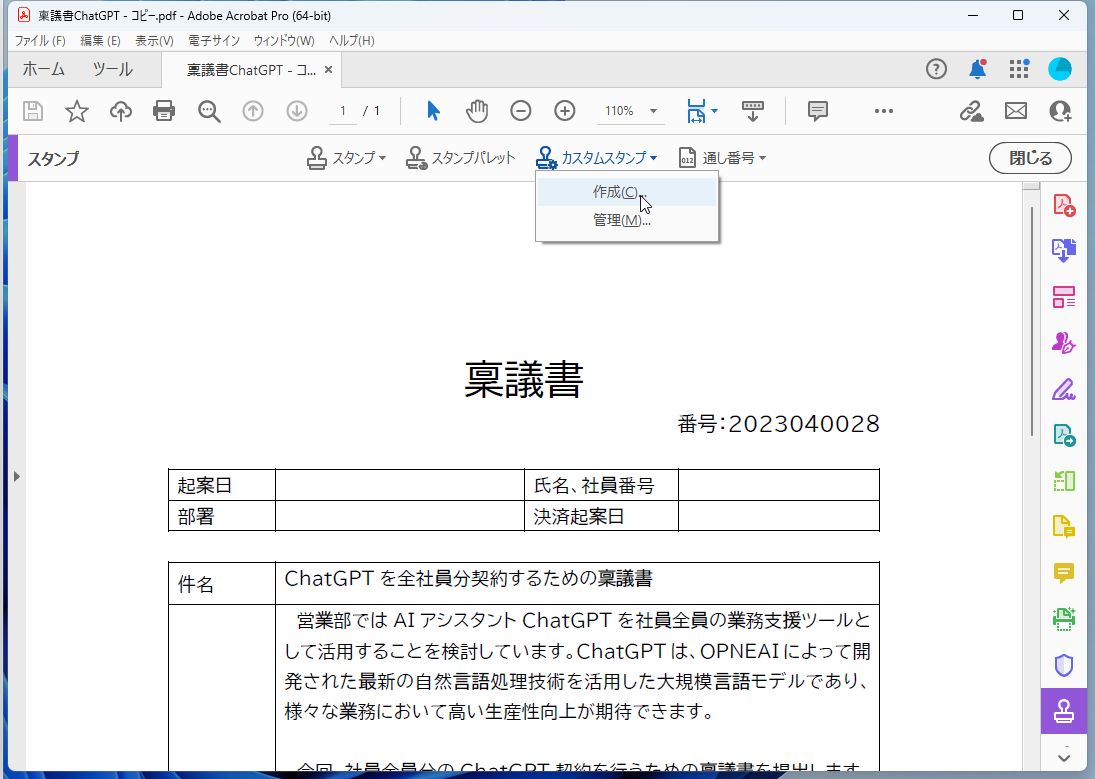Click the cloud upload icon

(x=121, y=111)
